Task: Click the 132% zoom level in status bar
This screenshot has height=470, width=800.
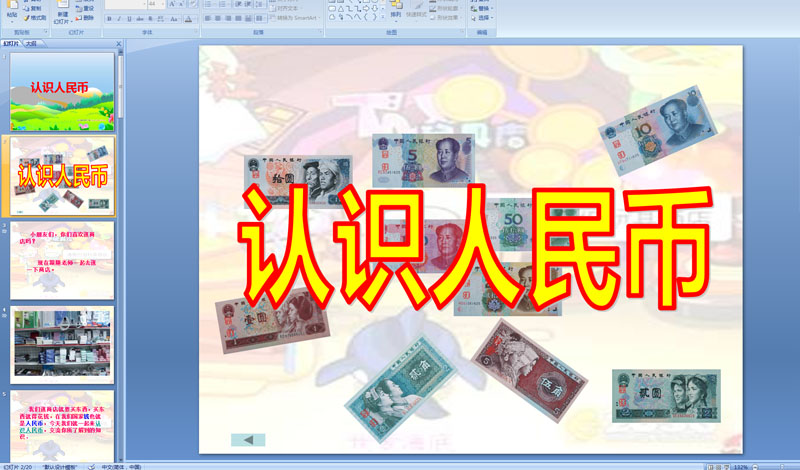Action: [x=741, y=467]
